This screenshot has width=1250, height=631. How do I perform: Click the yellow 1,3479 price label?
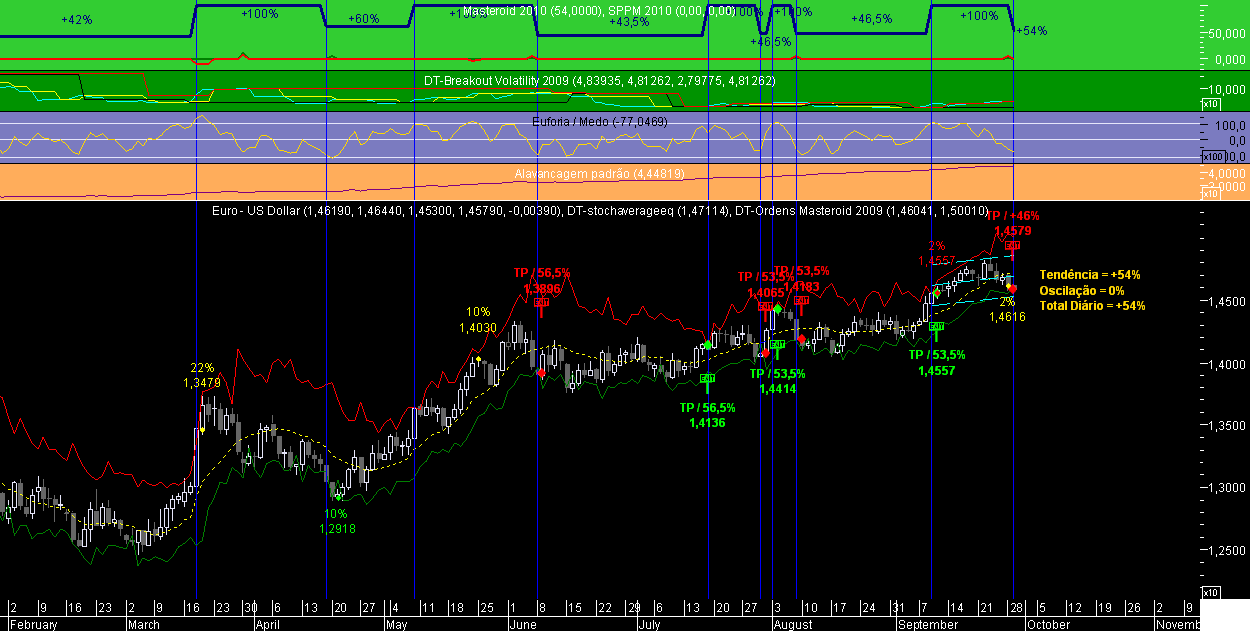(x=202, y=383)
